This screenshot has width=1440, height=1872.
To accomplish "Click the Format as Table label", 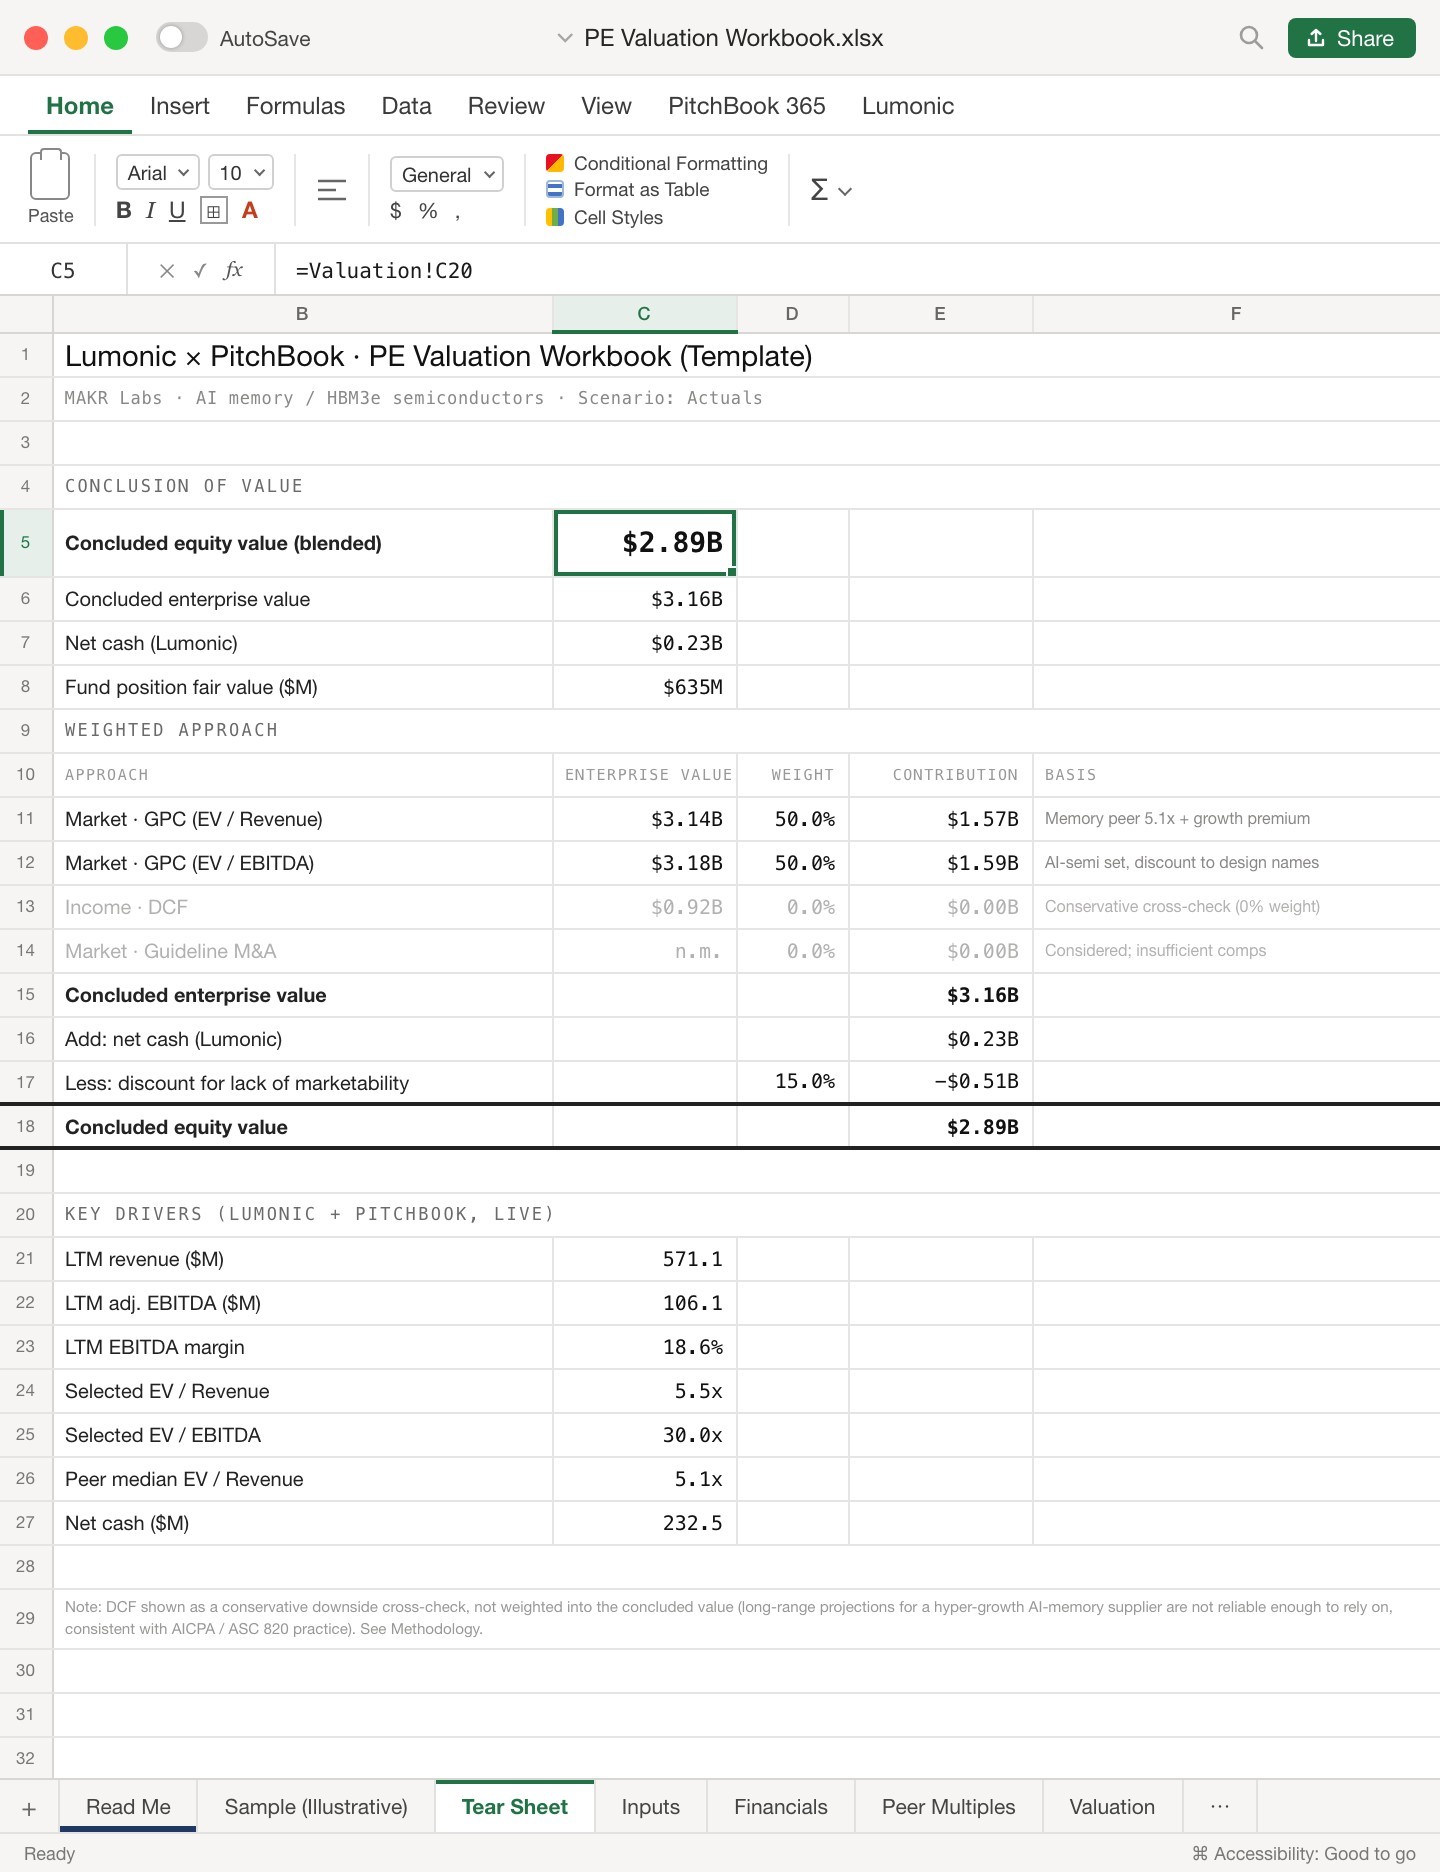I will [x=641, y=189].
